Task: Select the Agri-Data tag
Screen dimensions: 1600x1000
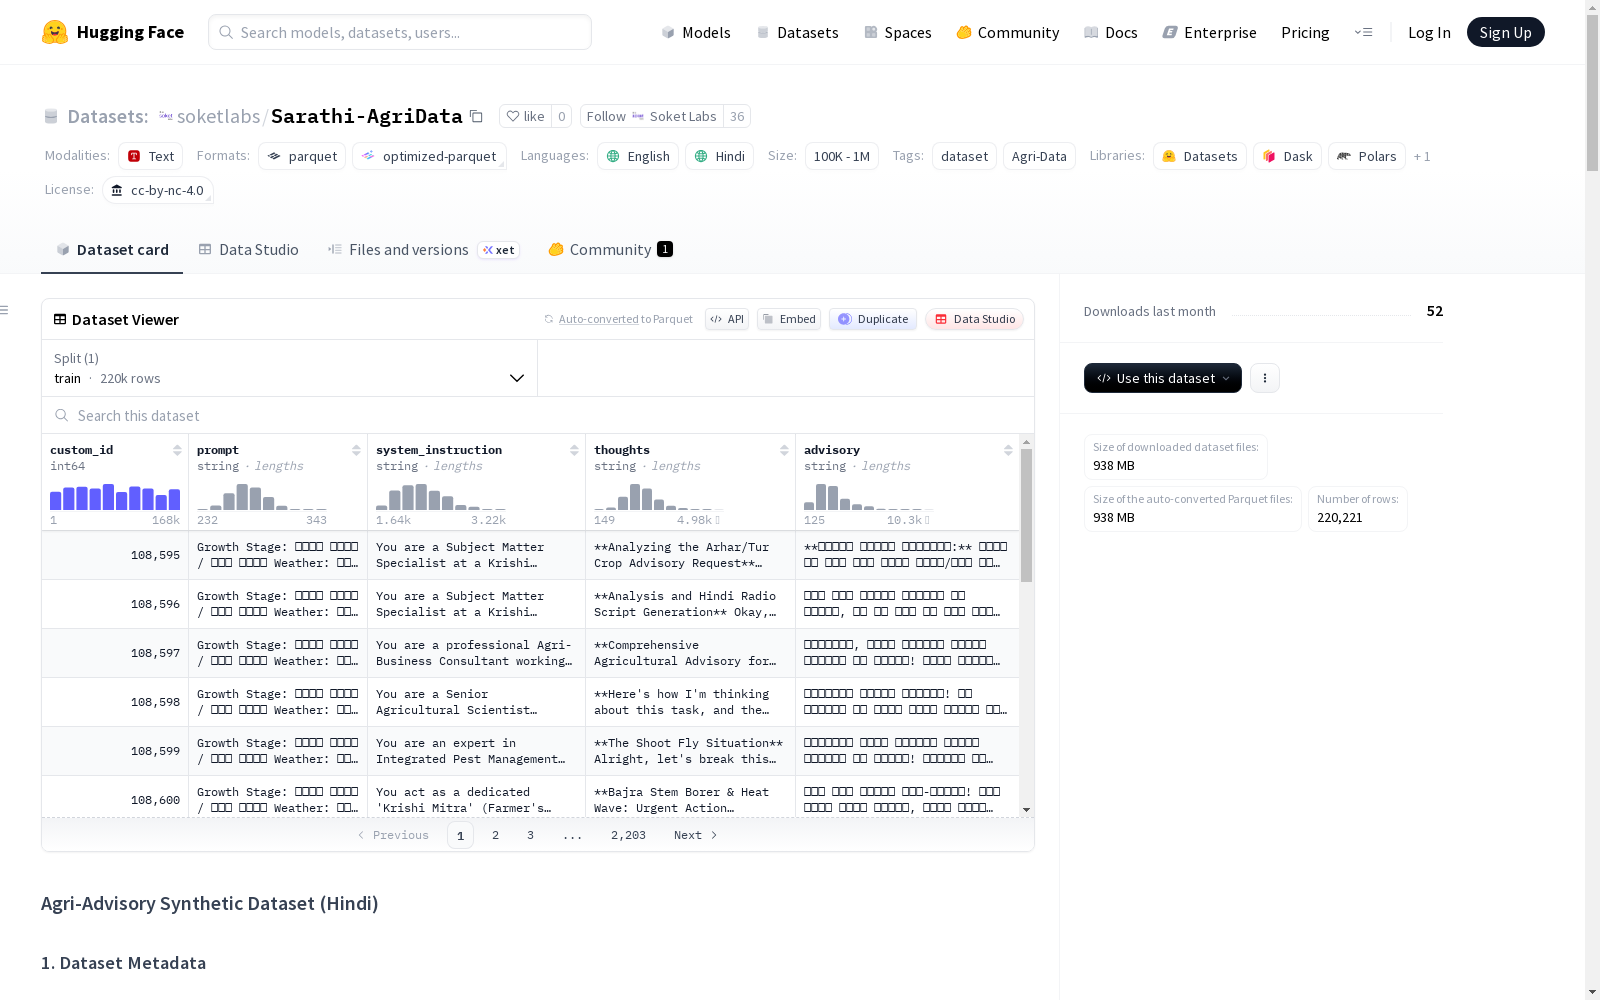Action: (x=1039, y=156)
